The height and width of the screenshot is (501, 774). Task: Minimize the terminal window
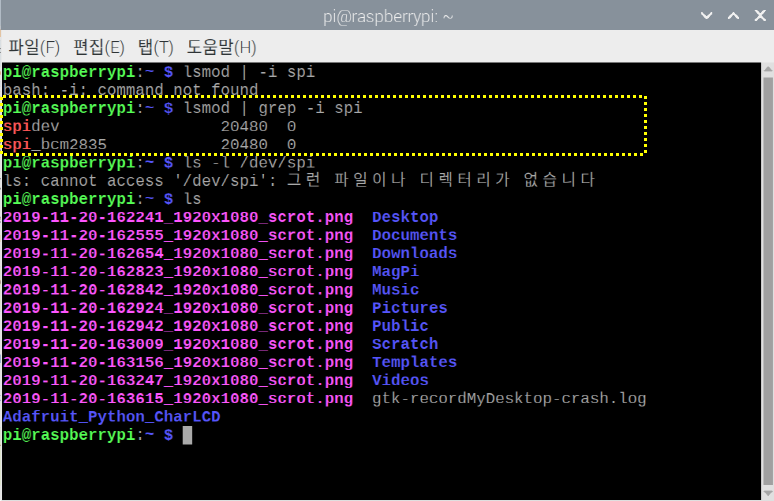click(706, 16)
